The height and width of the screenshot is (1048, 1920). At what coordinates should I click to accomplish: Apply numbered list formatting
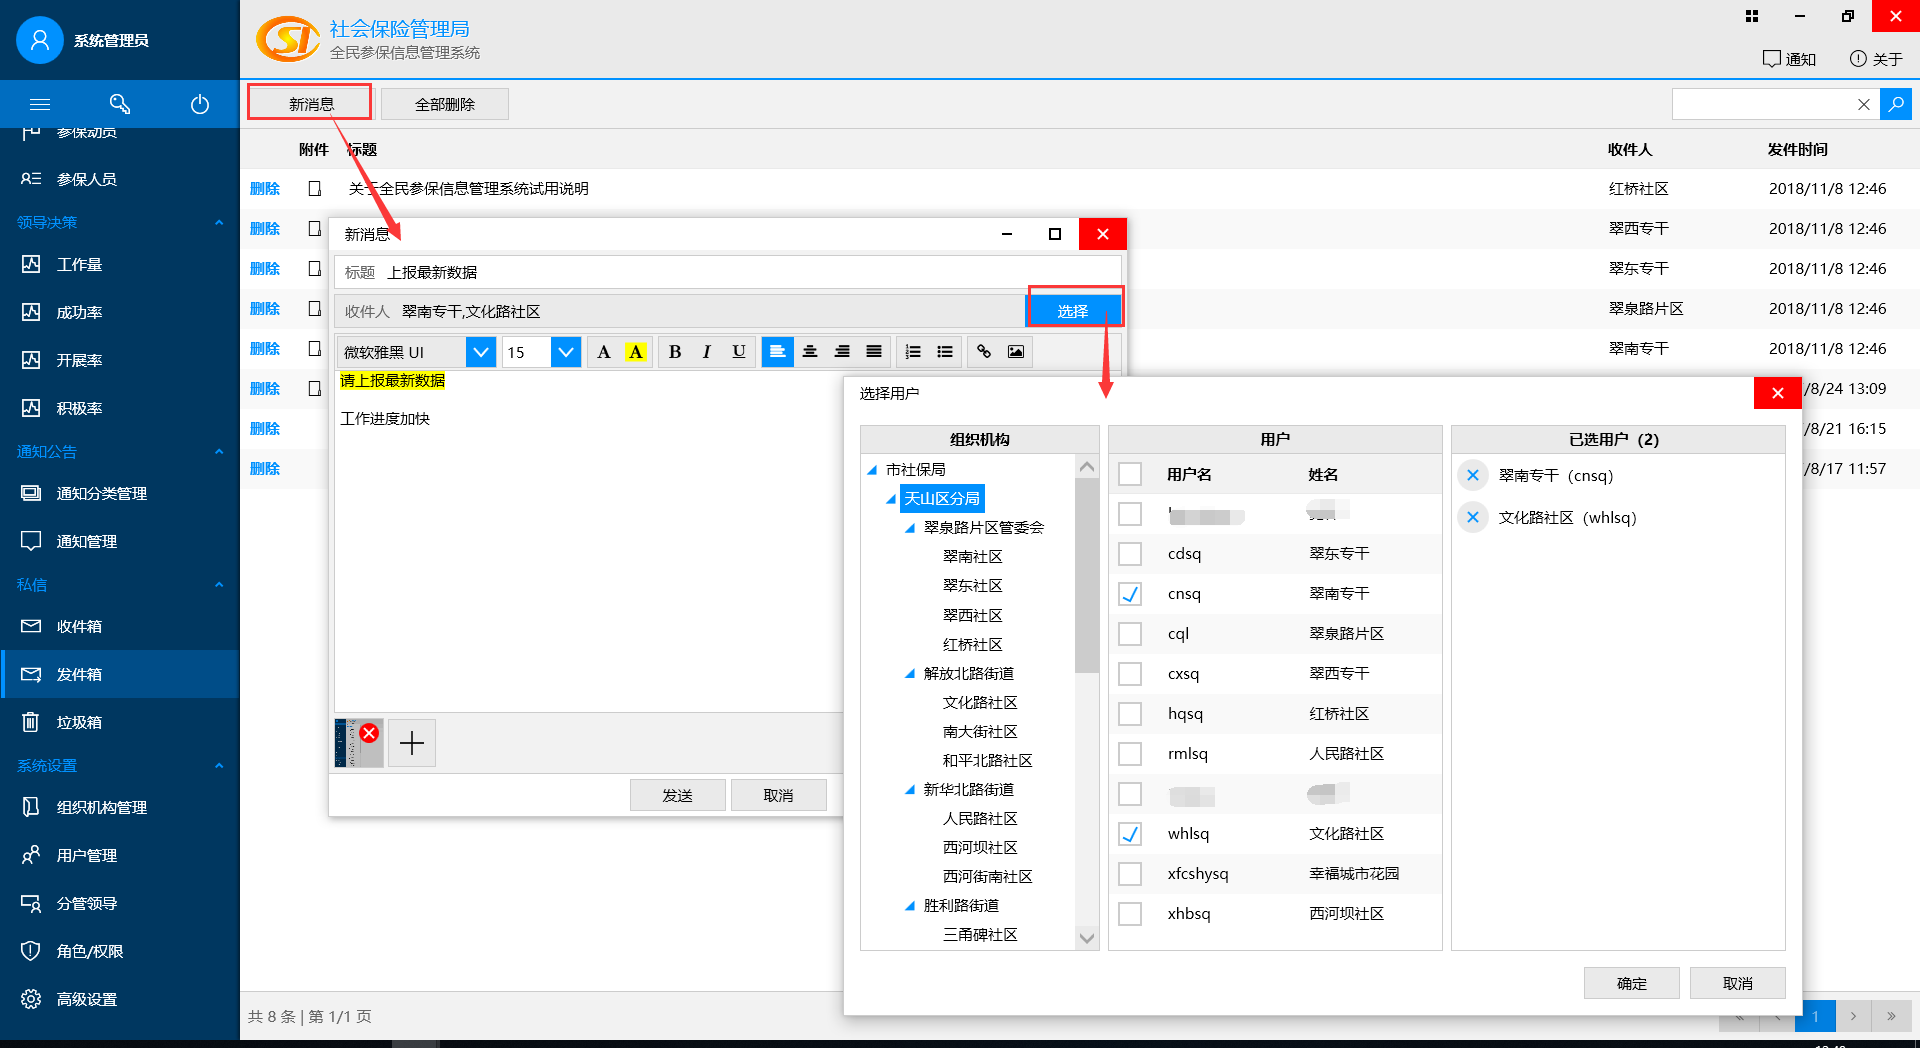(912, 352)
